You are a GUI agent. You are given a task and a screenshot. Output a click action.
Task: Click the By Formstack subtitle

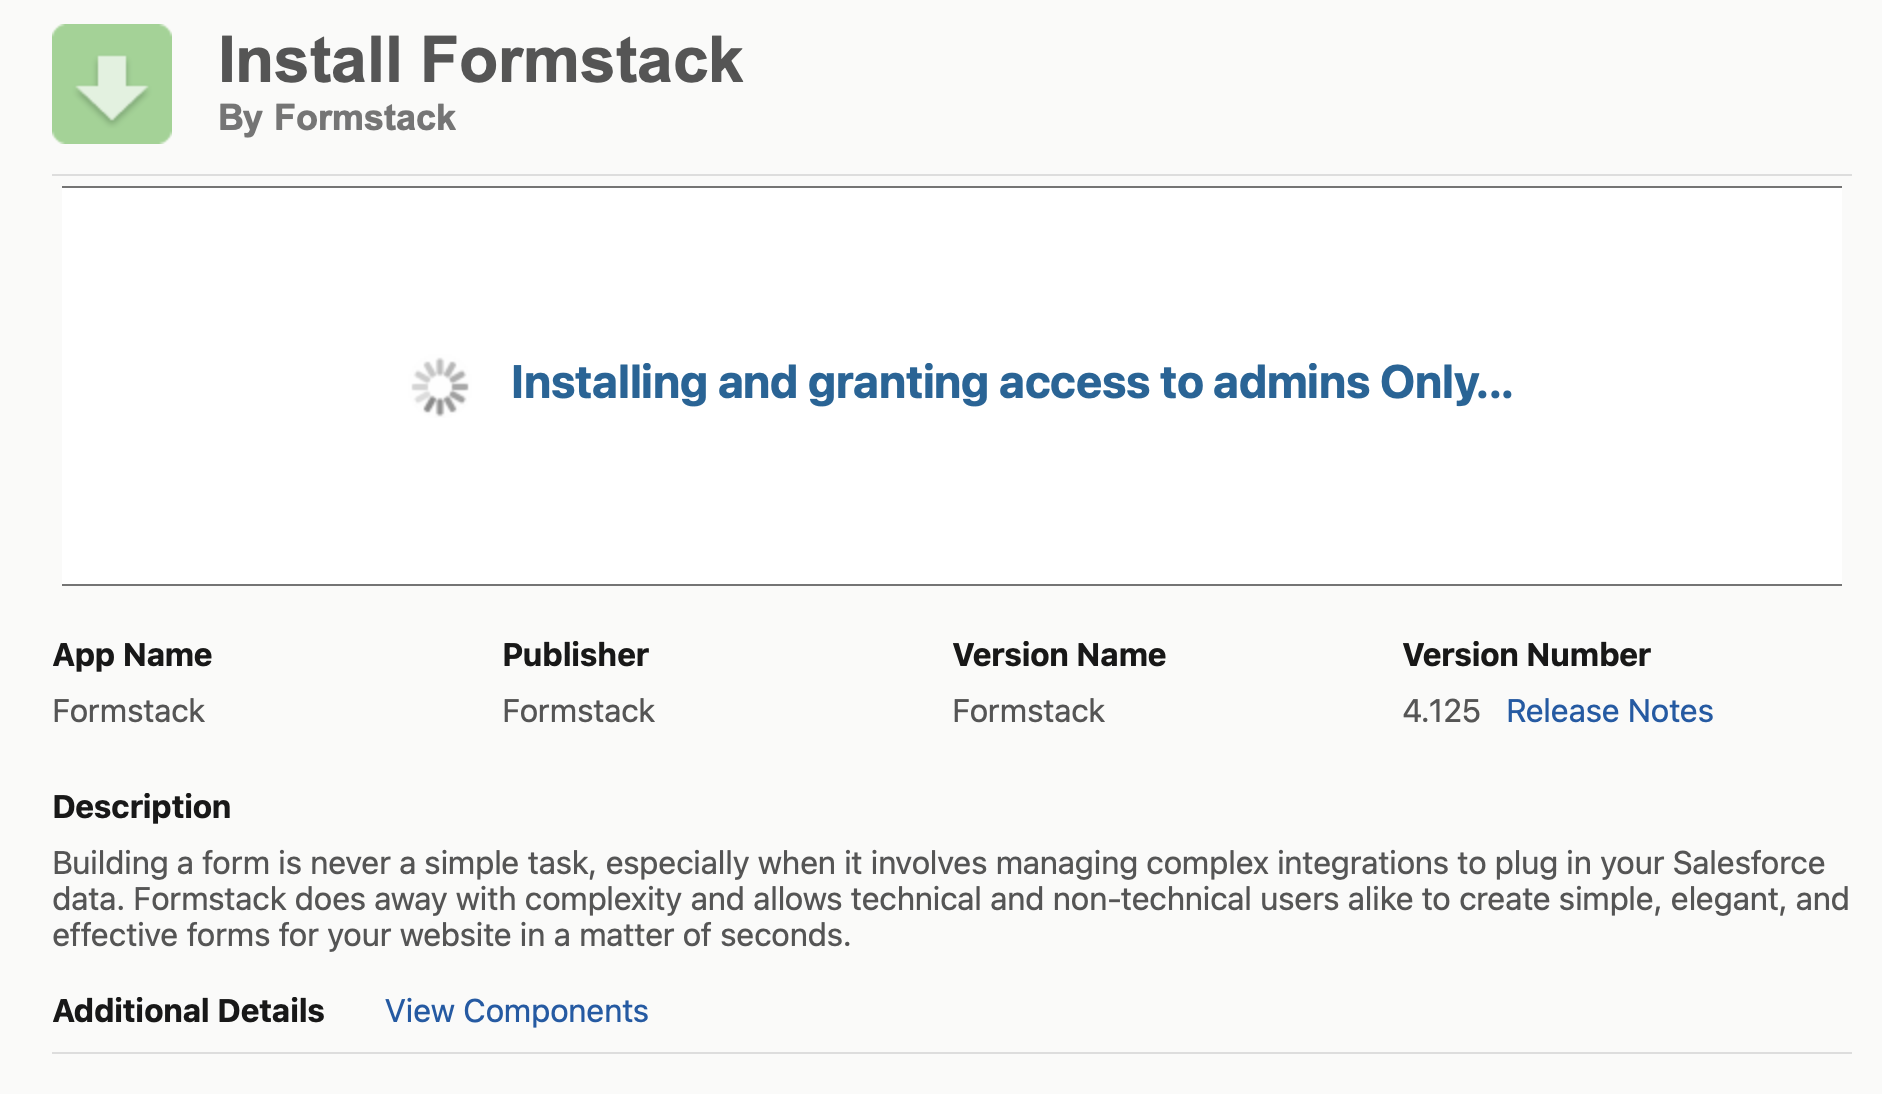(x=336, y=118)
